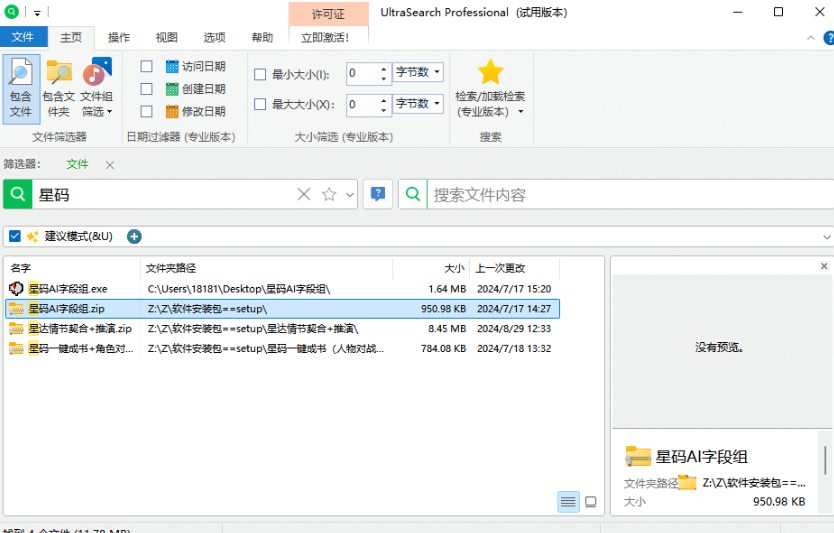The height and width of the screenshot is (533, 834).
Task: Check the 最小大小 checkbox
Action: click(261, 74)
